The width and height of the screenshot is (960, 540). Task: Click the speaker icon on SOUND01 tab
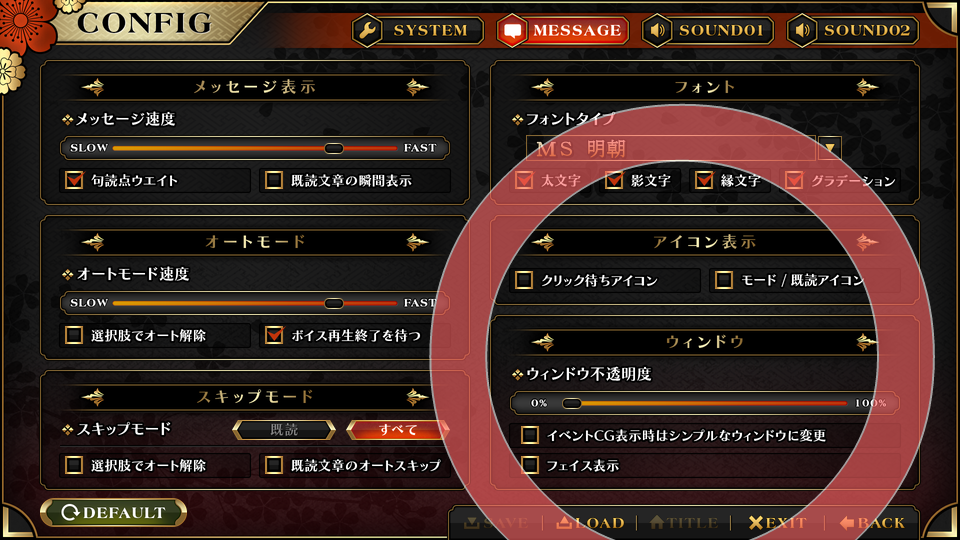658,30
